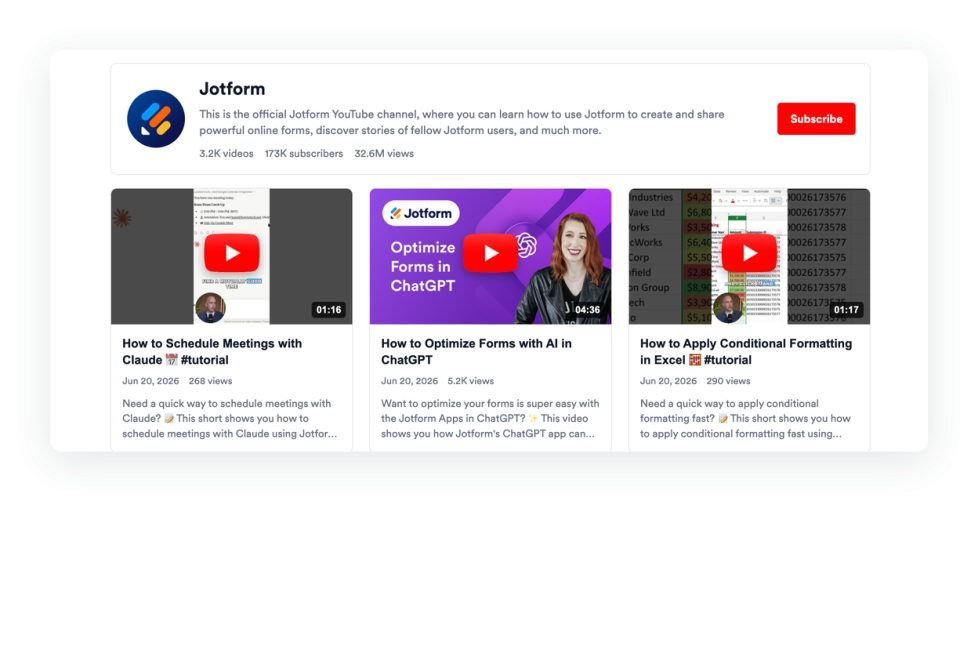The height and width of the screenshot is (646, 978).
Task: Click the date under the Excel video title
Action: [x=668, y=381]
